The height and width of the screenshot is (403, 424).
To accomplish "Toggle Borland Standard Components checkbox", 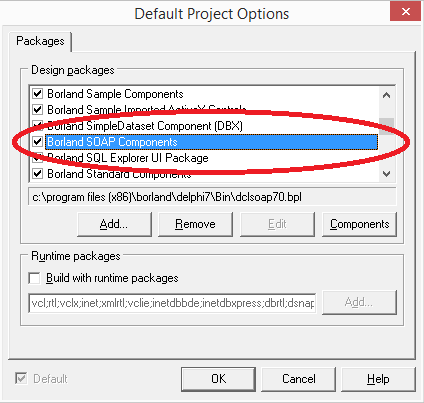I will coord(37,174).
